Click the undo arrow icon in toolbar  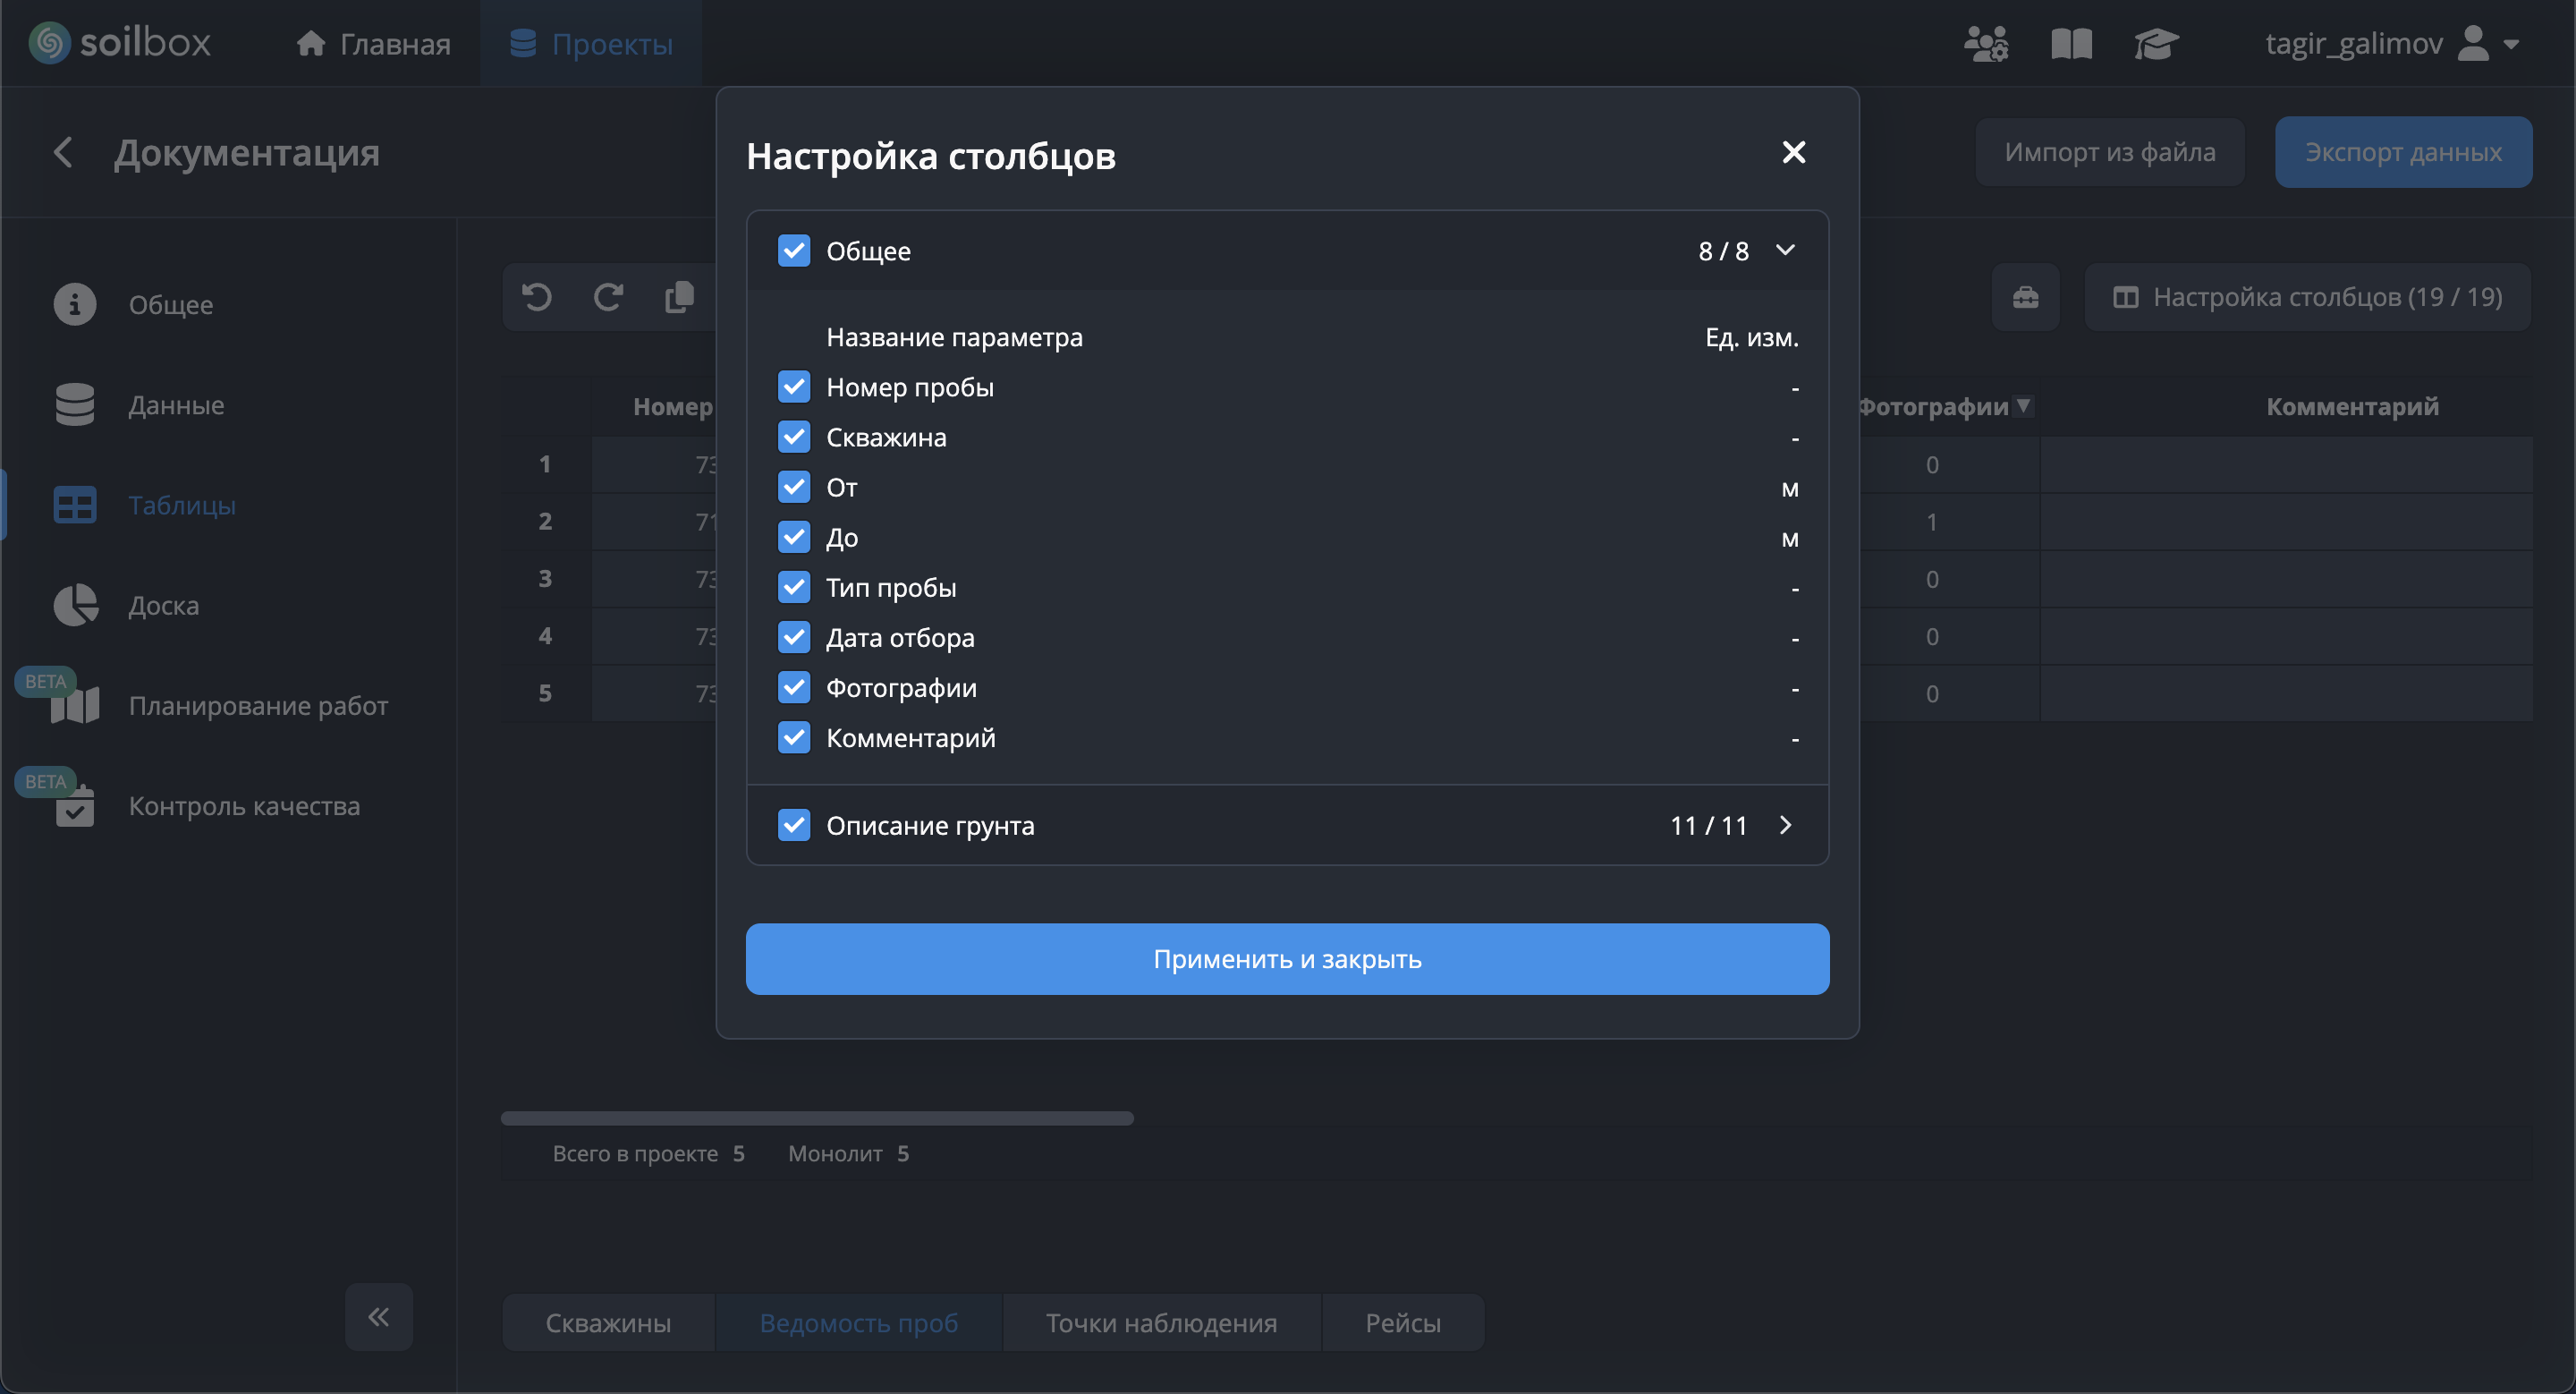537,297
